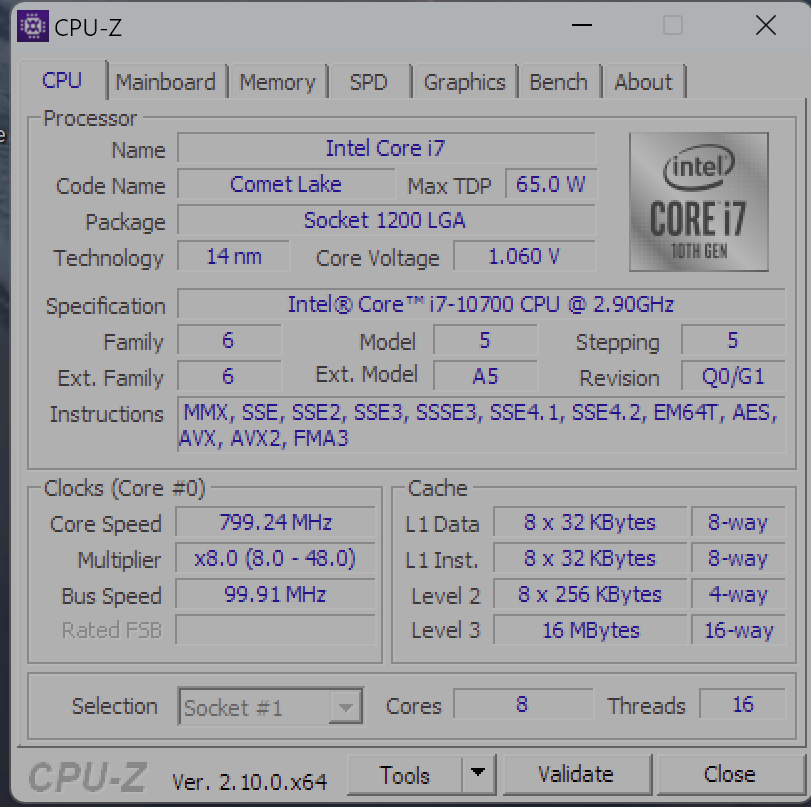
Task: Click the Level 3 size 16 MBytes
Action: [590, 630]
